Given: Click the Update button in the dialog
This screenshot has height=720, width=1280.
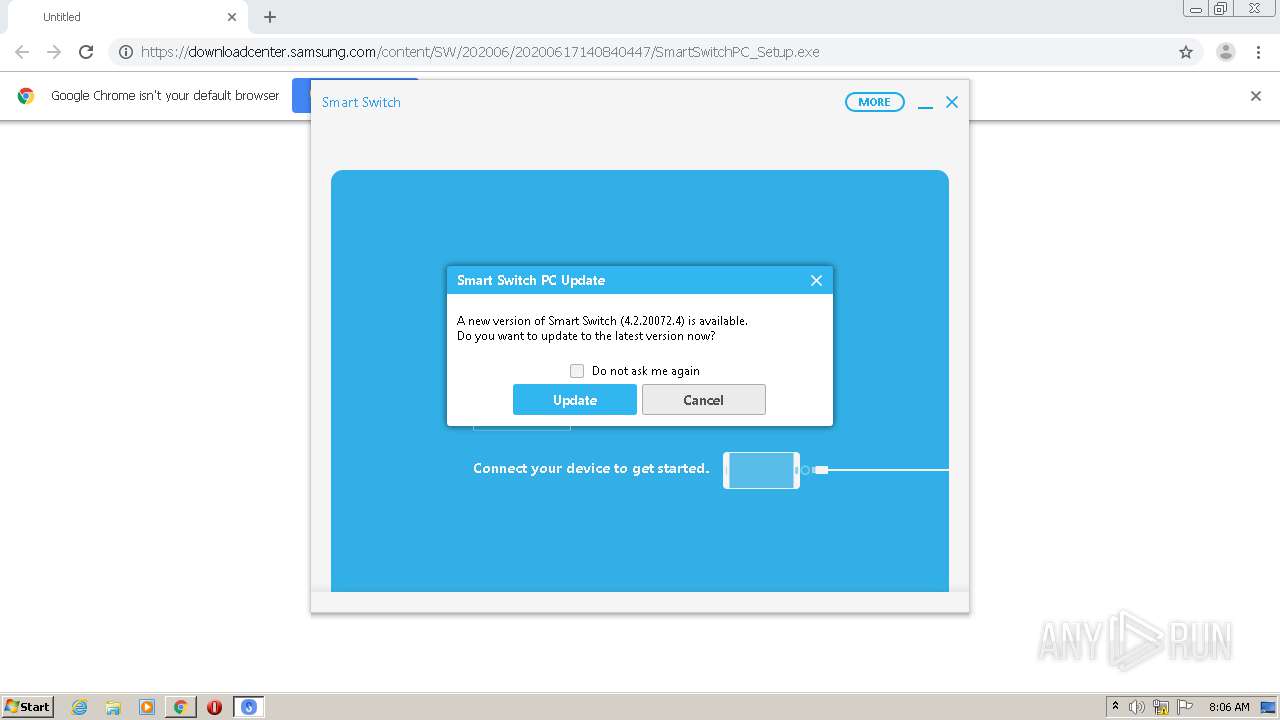Looking at the screenshot, I should (x=575, y=400).
